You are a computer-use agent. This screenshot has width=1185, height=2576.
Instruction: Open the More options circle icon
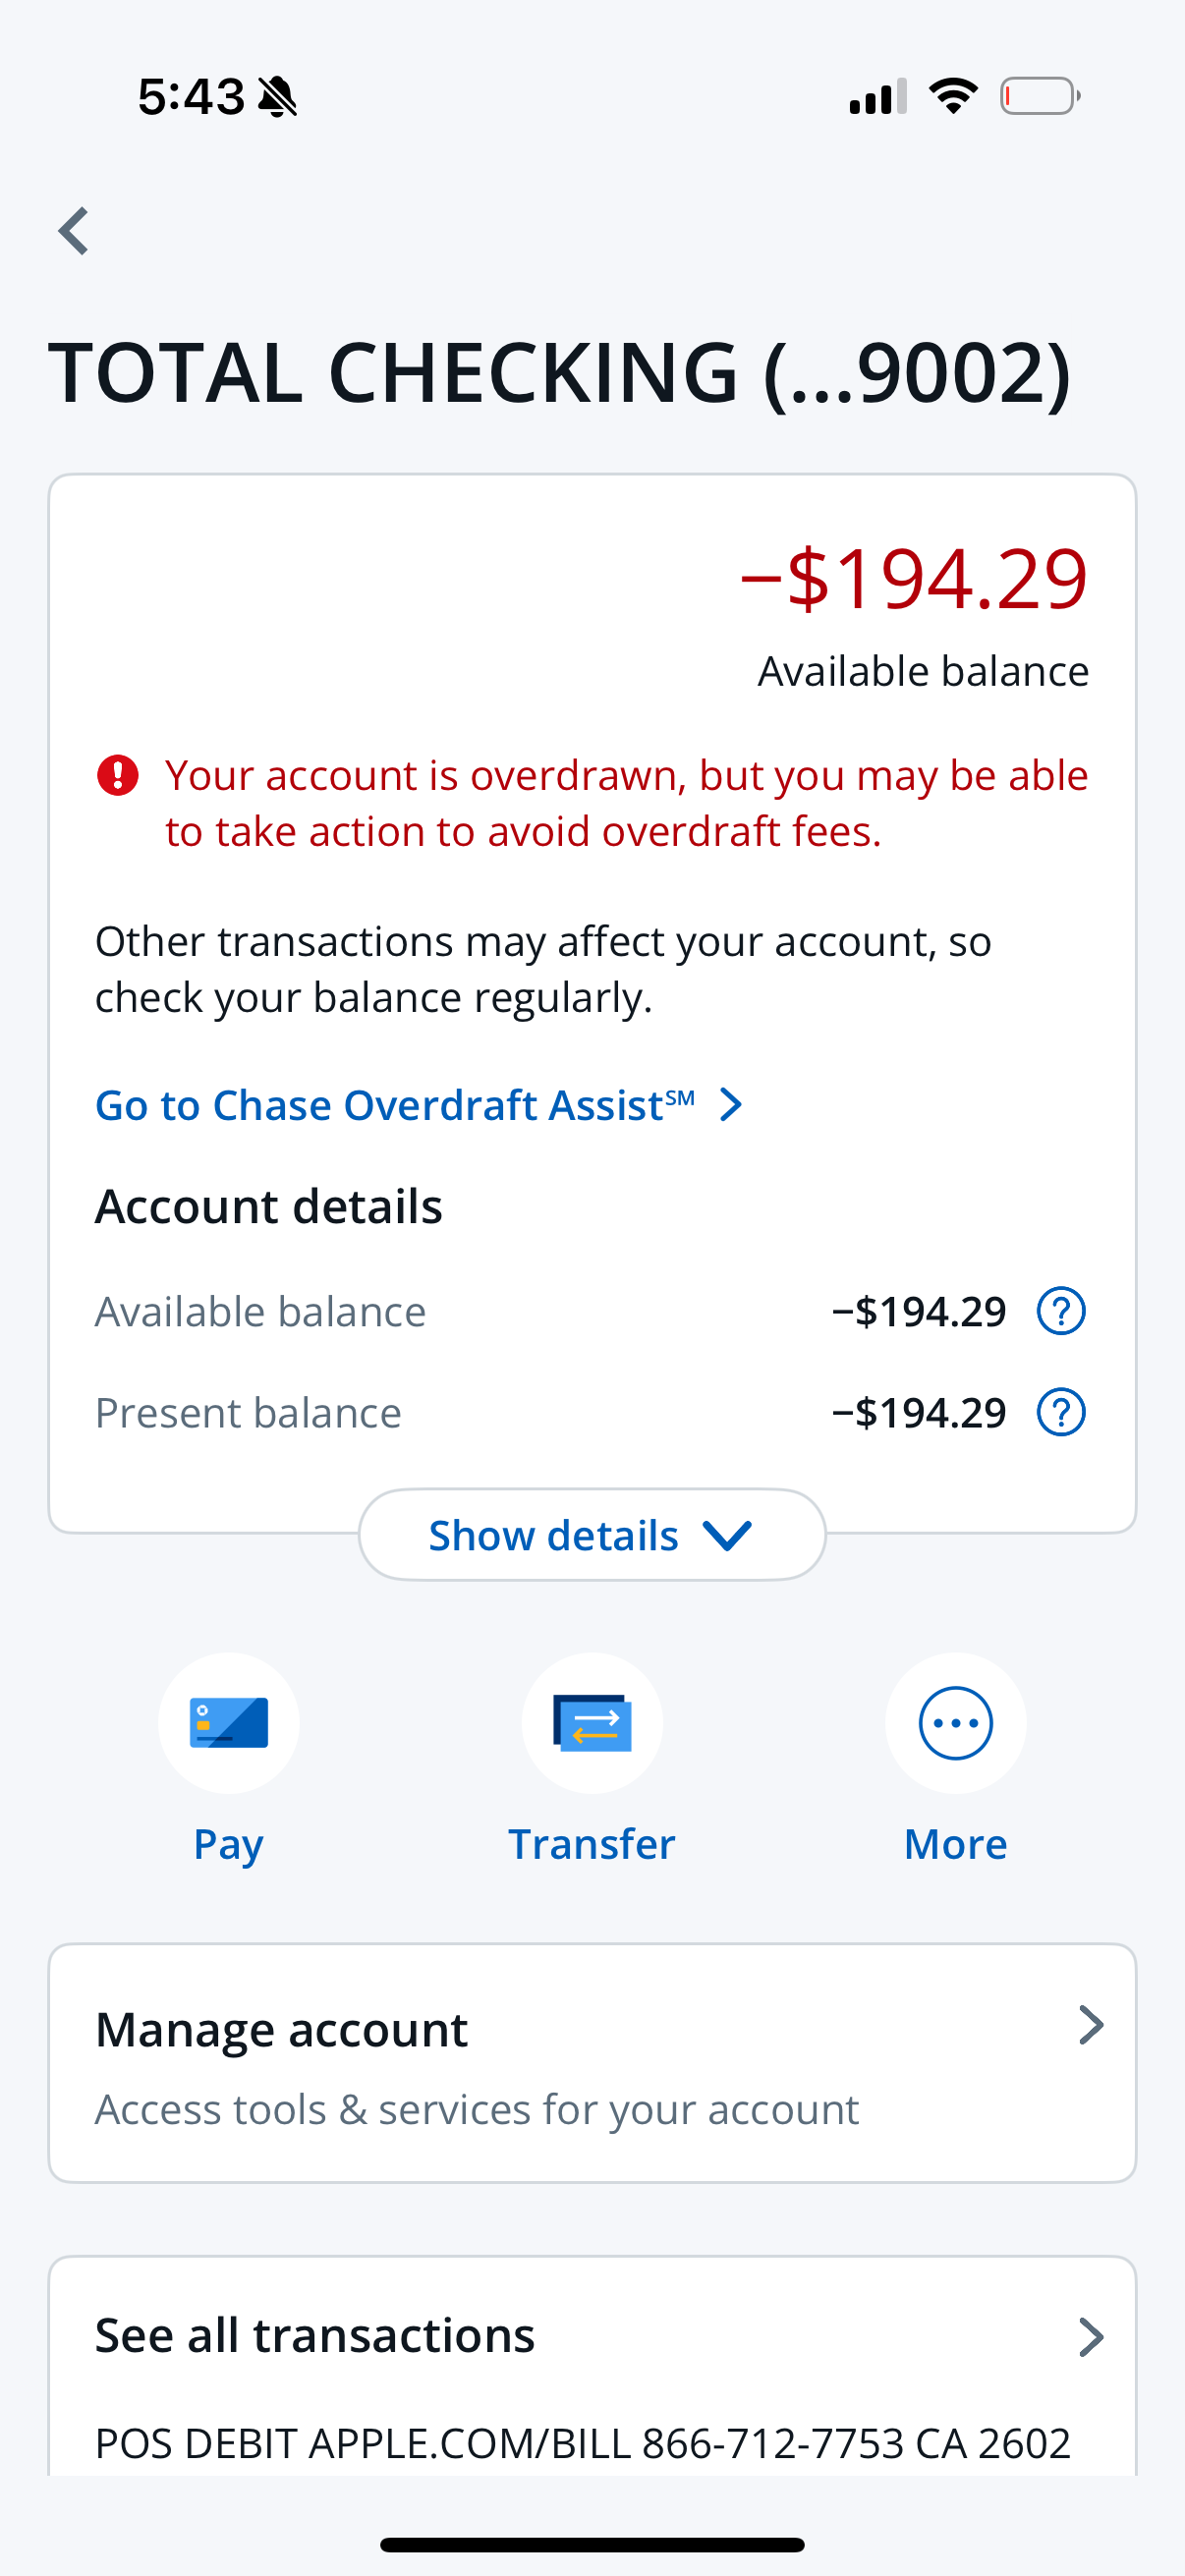point(955,1722)
